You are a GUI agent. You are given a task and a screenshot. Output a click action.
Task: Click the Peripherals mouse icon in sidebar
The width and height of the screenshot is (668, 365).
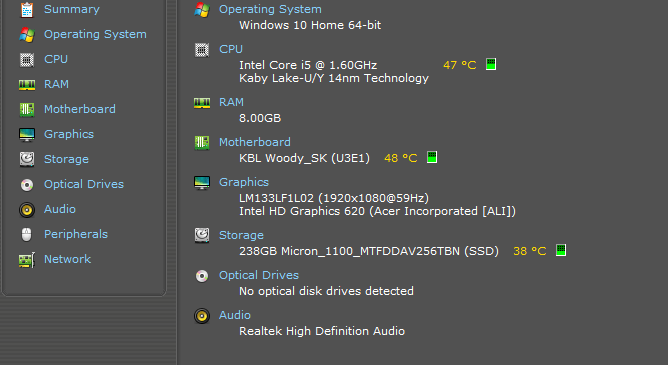coord(27,234)
